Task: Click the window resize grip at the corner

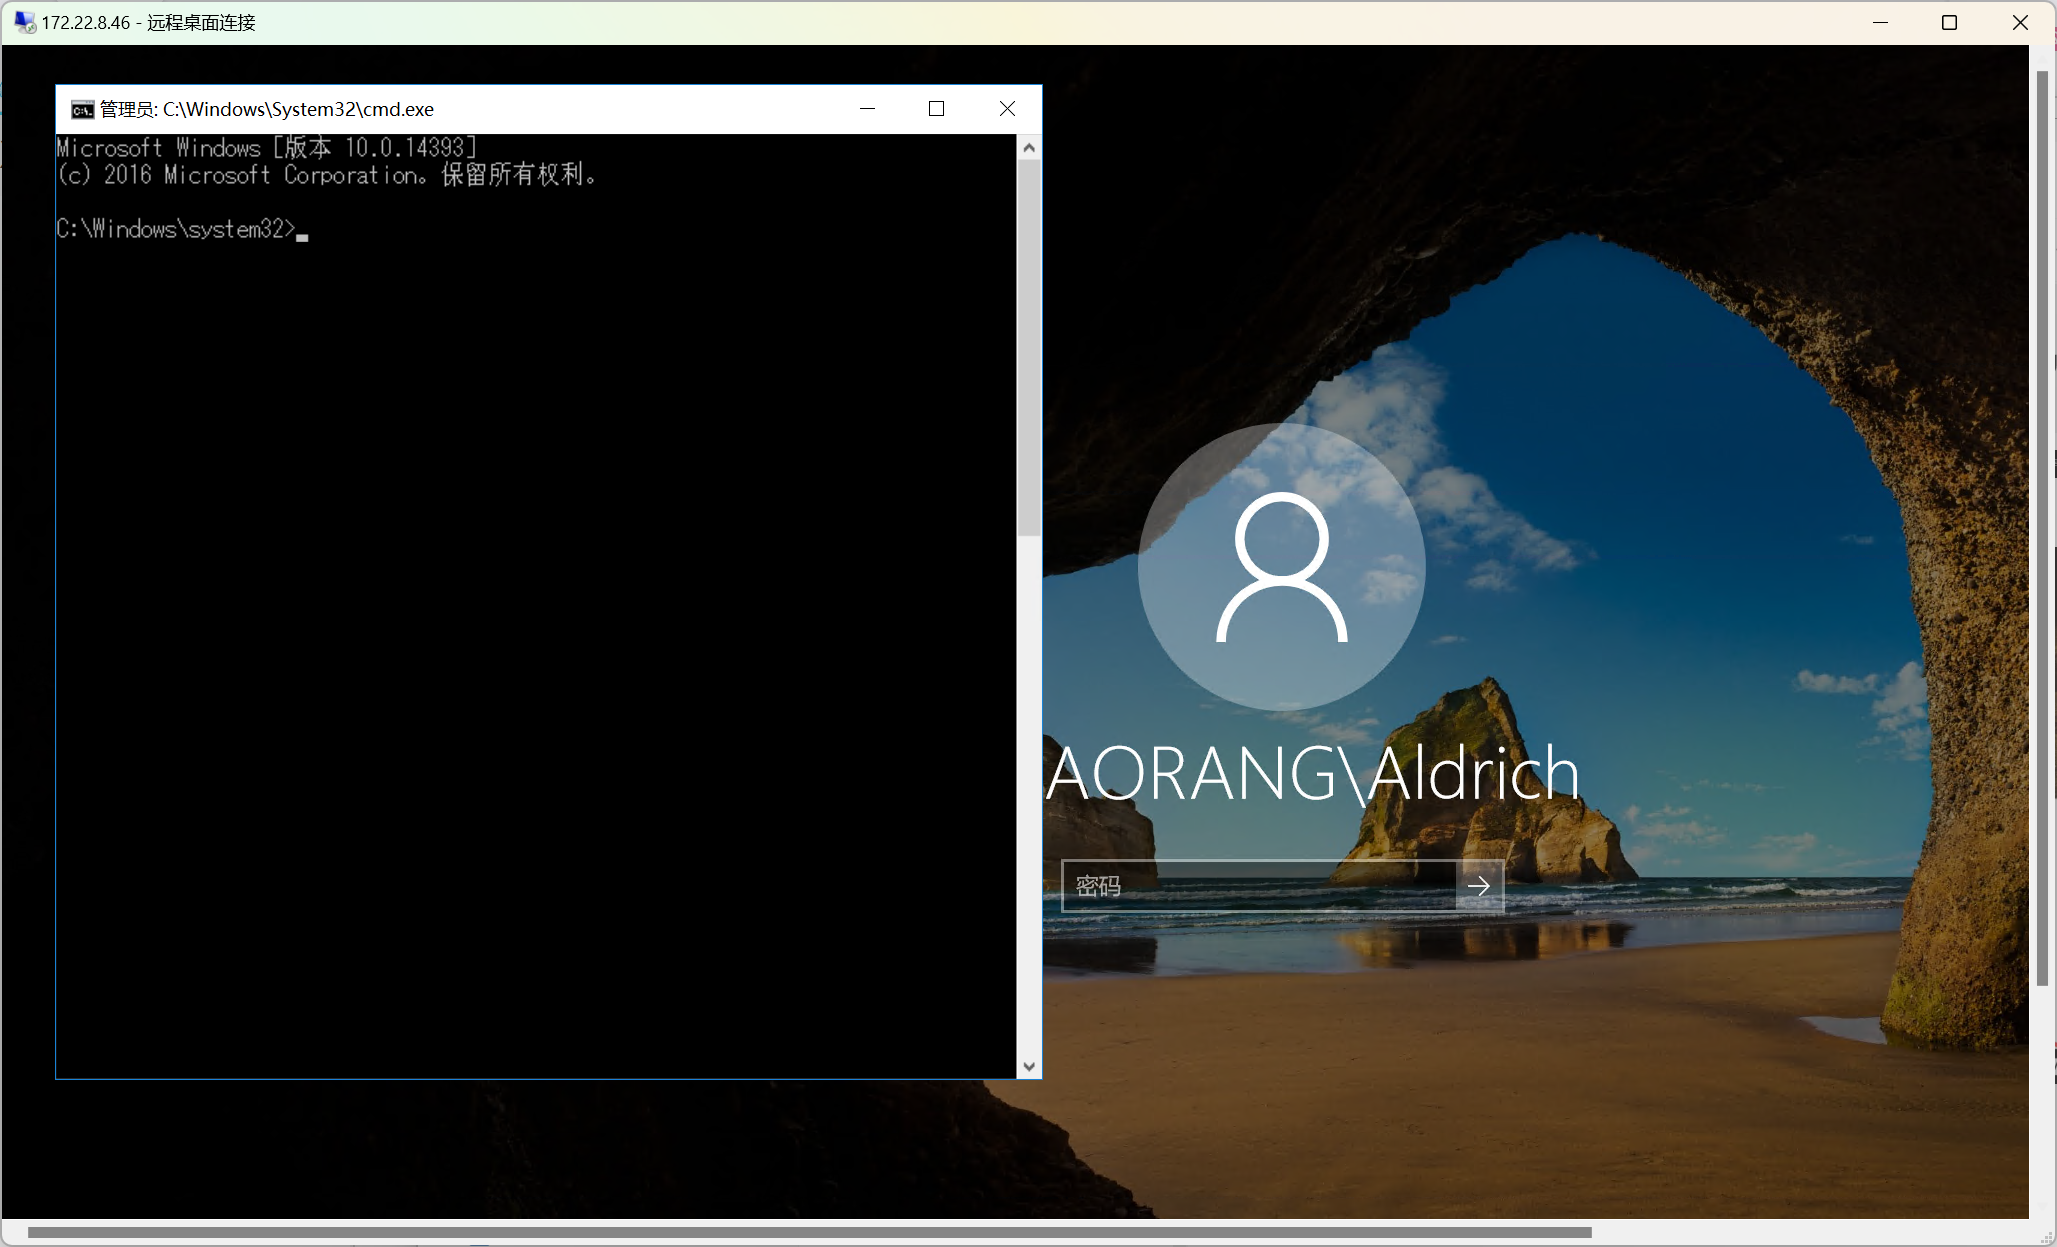Action: point(2045,1236)
